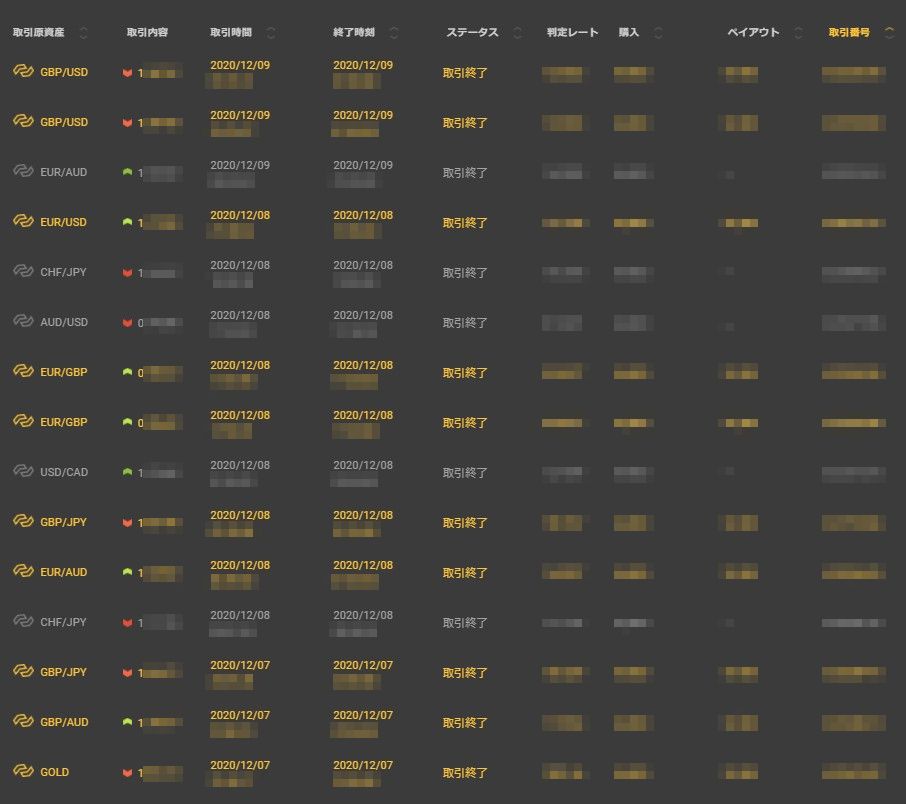Click sort arrows next to 終了時刻
The image size is (906, 804).
click(x=394, y=33)
